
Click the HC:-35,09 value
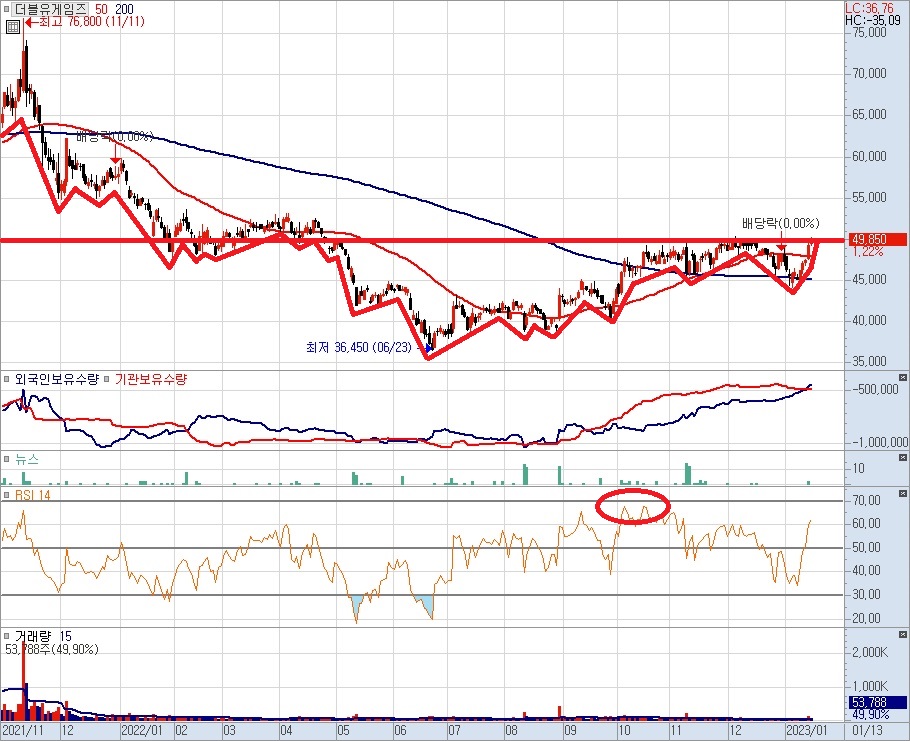tap(873, 20)
